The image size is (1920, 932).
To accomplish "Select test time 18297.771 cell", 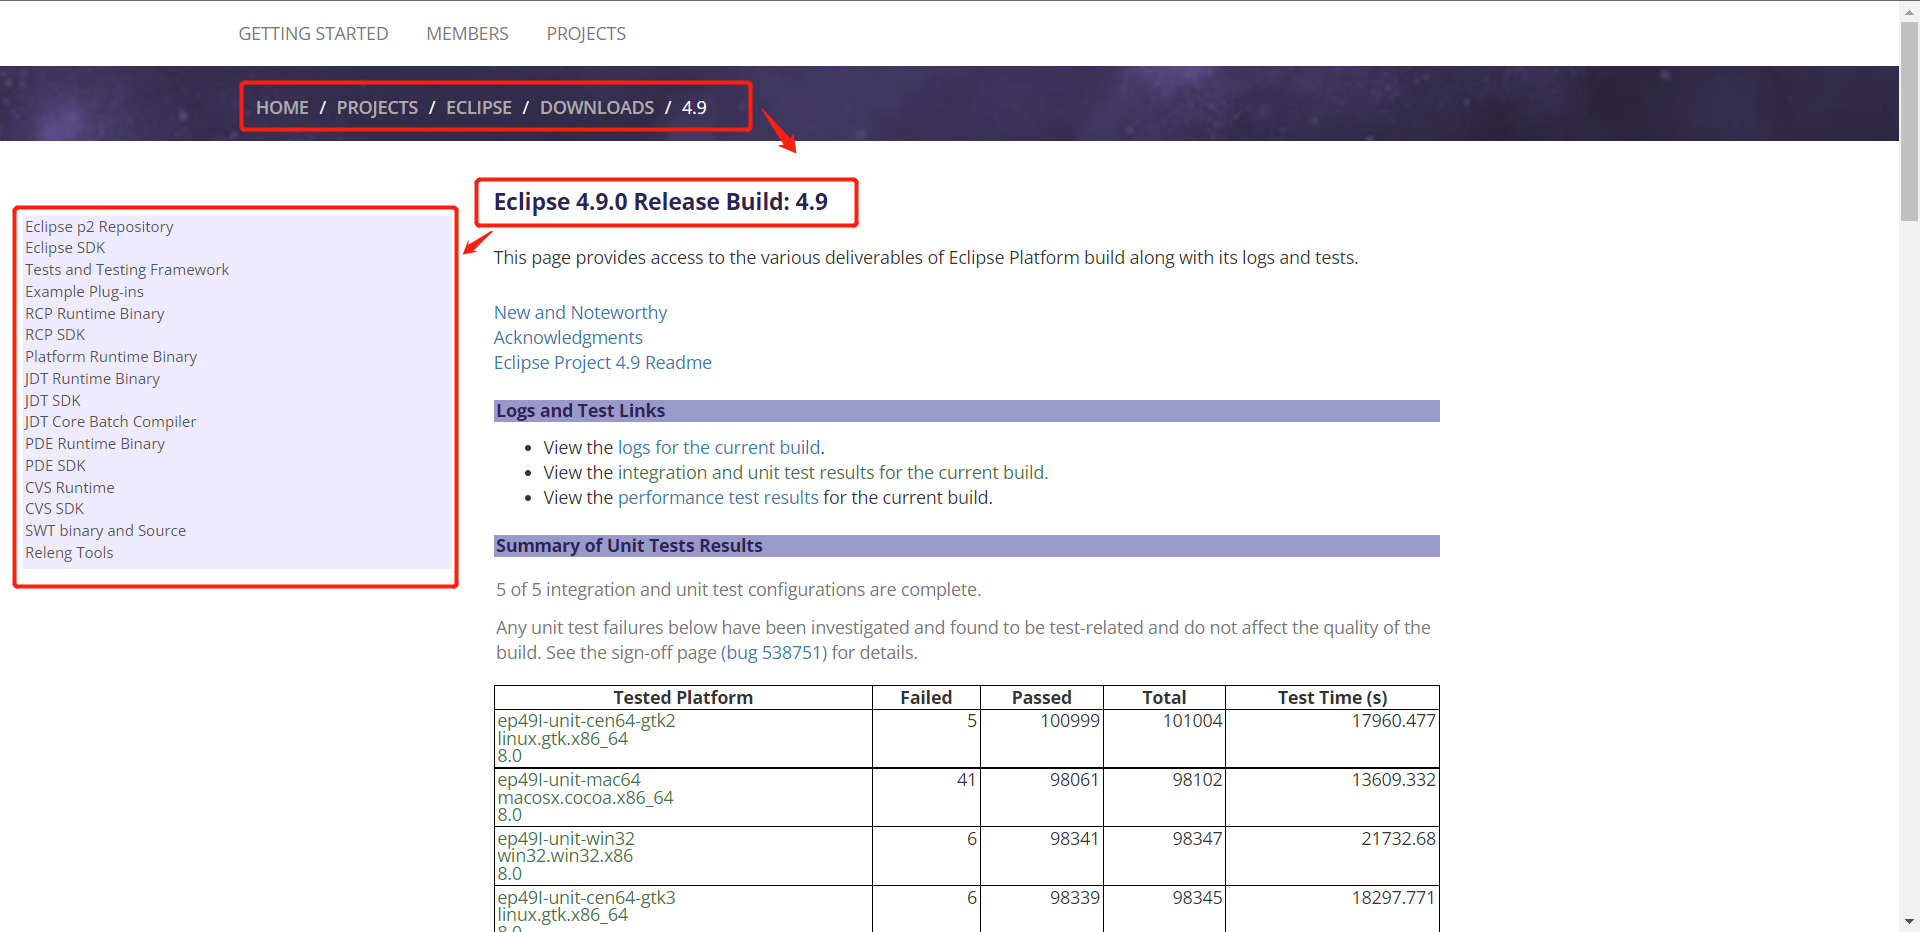I will pyautogui.click(x=1394, y=898).
